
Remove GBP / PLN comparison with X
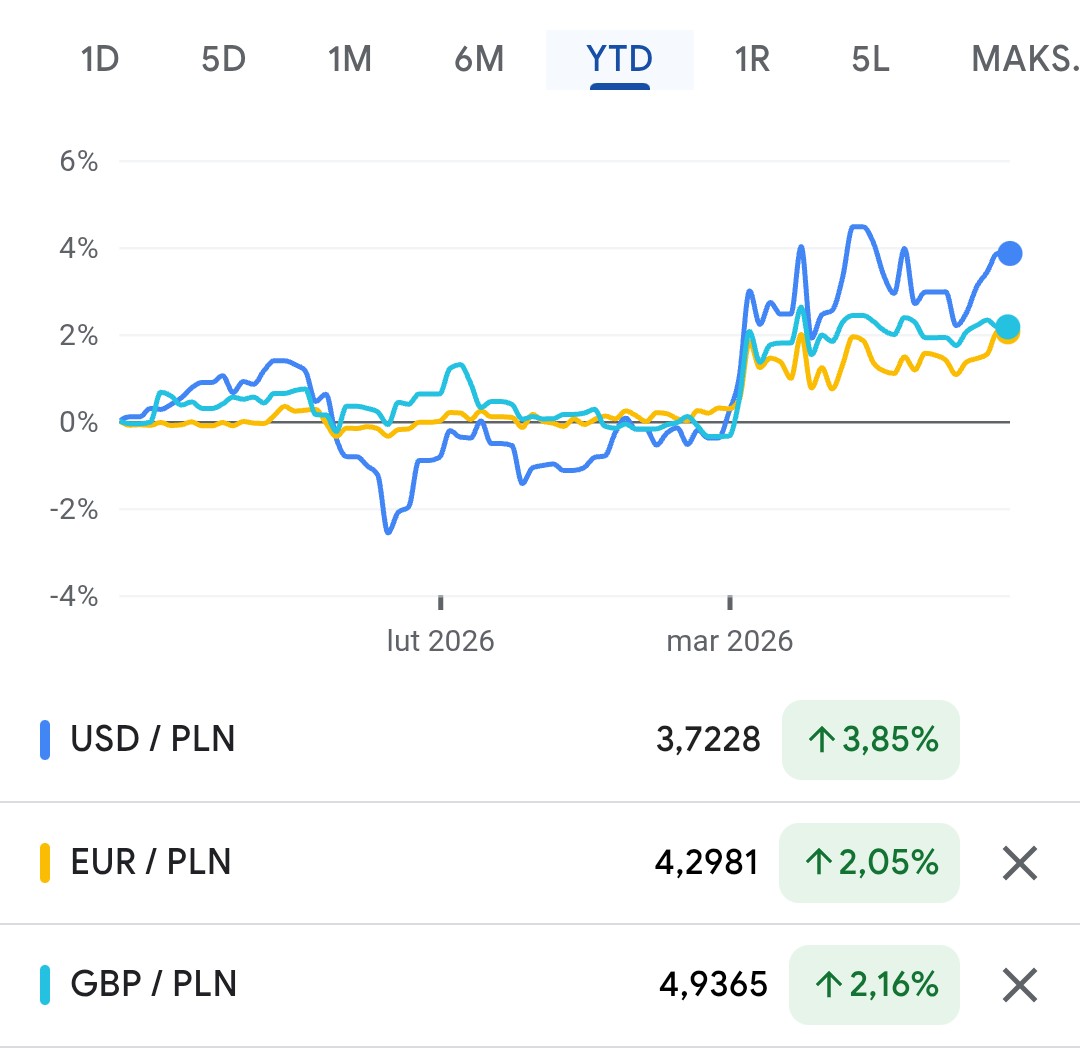point(1019,985)
